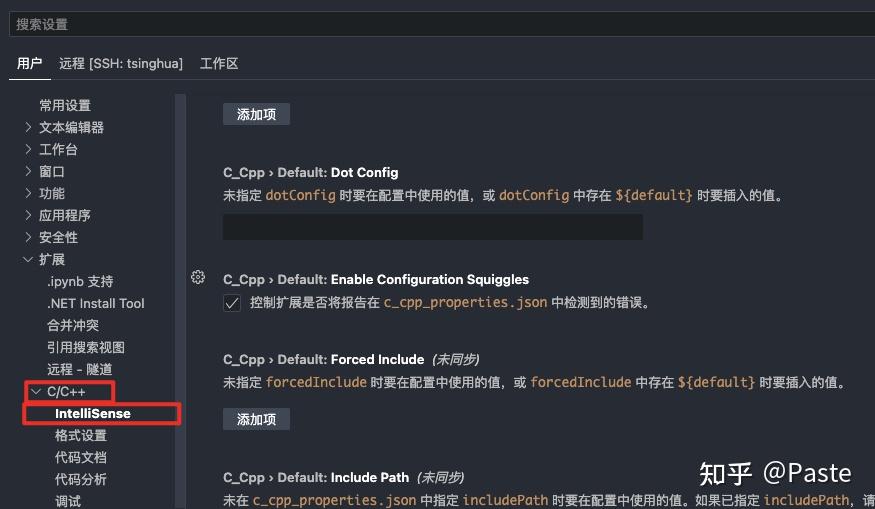Toggle Enable Configuration Squiggles checkbox
The image size is (875, 509).
pos(232,303)
